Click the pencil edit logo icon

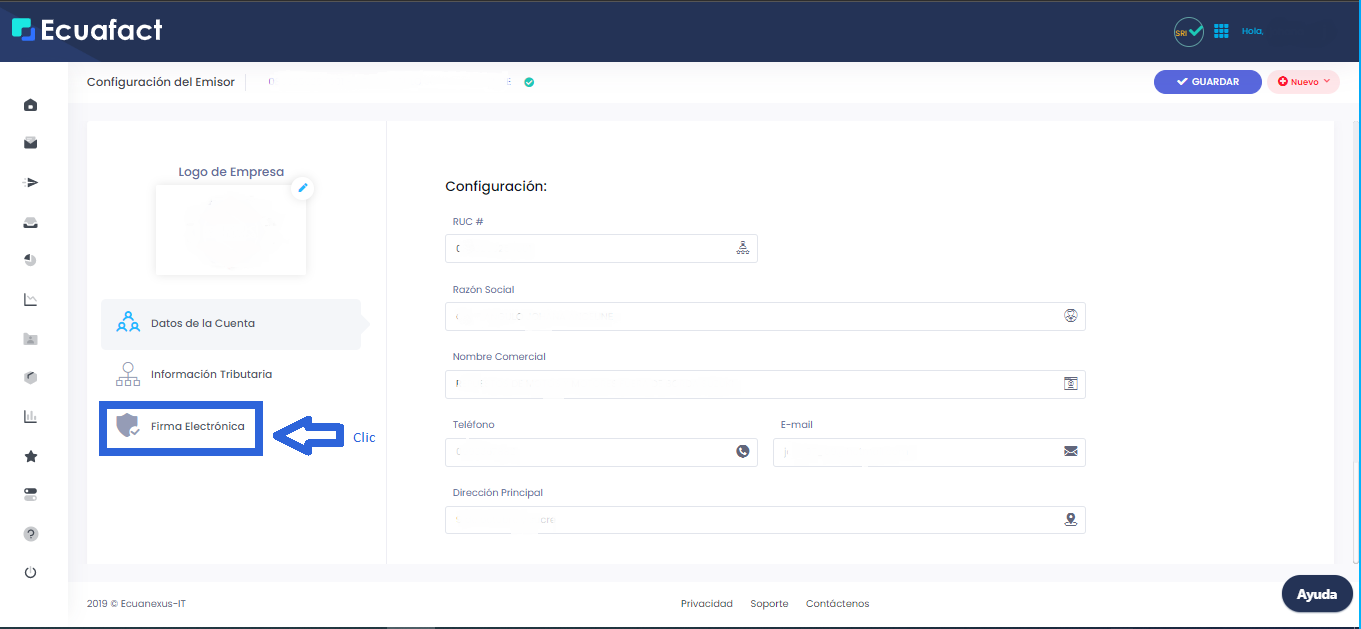point(303,188)
